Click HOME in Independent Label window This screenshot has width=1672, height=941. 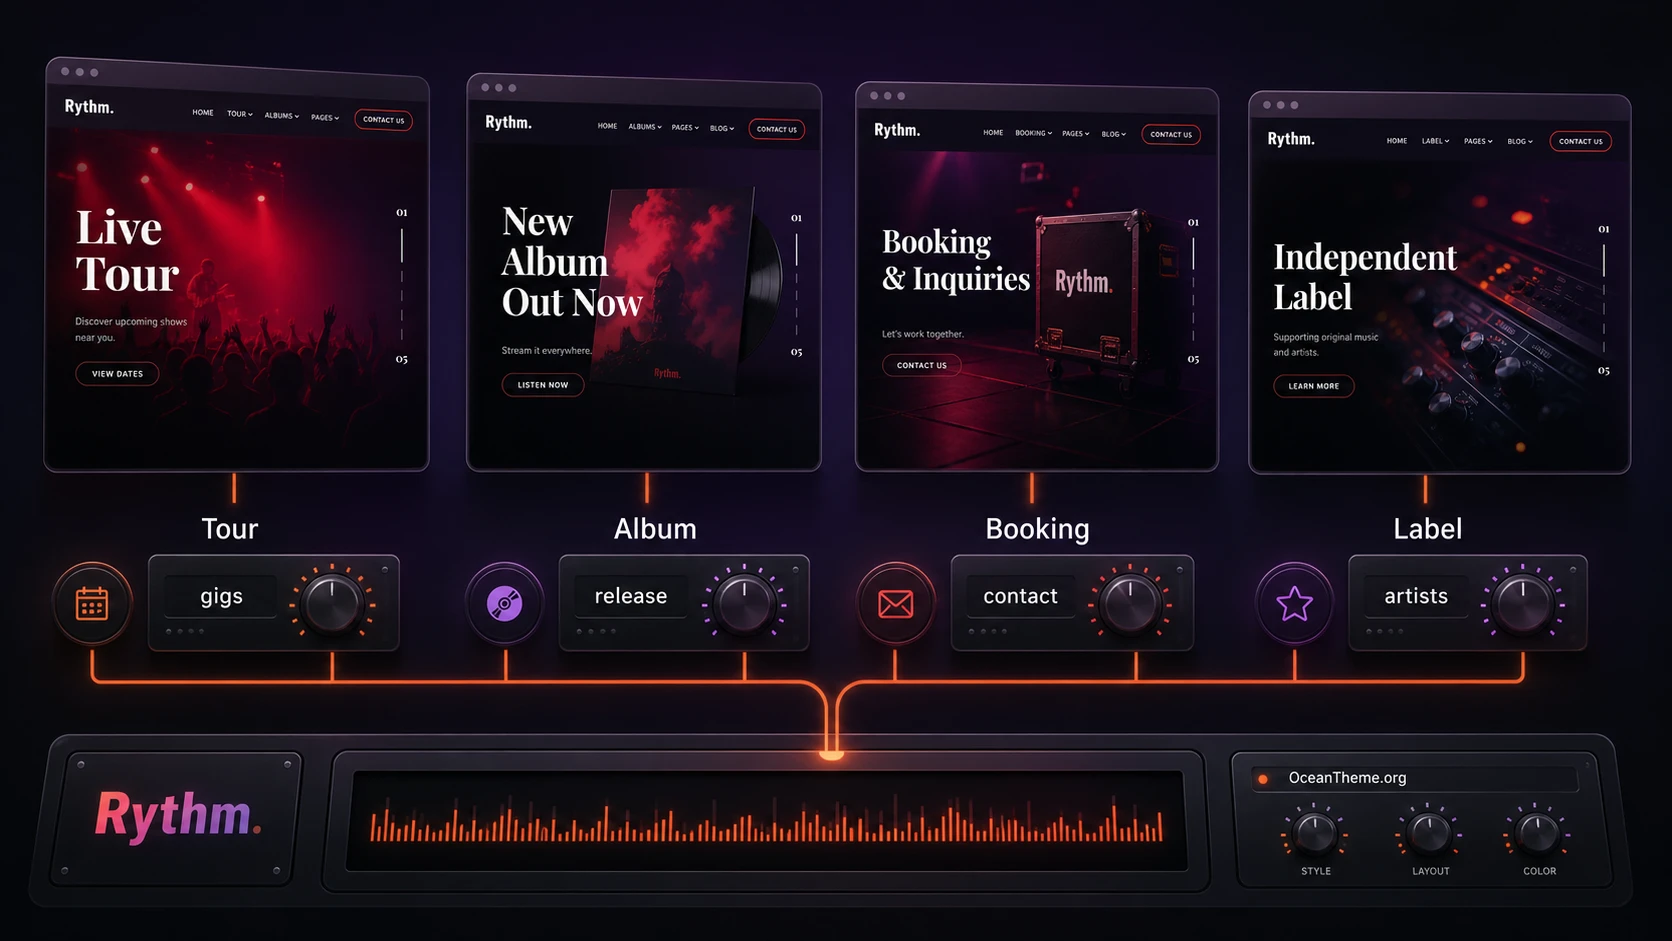pos(1397,141)
